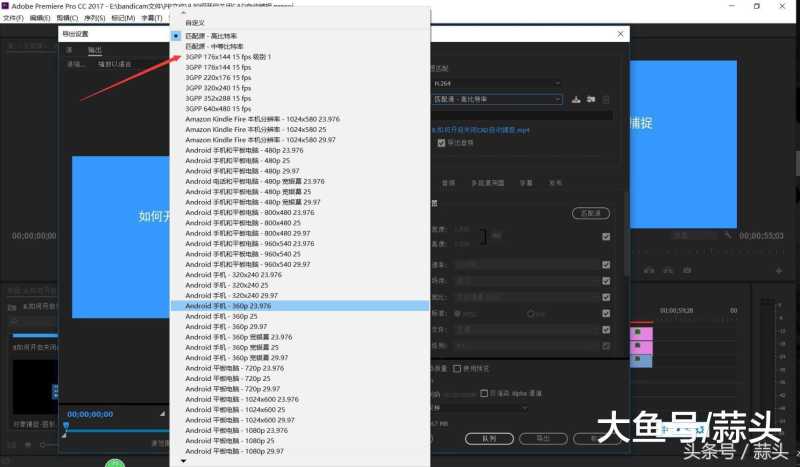Image resolution: width=800 pixels, height=467 pixels.
Task: Open the preset dropdown showing 匹配源 - 高比特率
Action: point(497,100)
